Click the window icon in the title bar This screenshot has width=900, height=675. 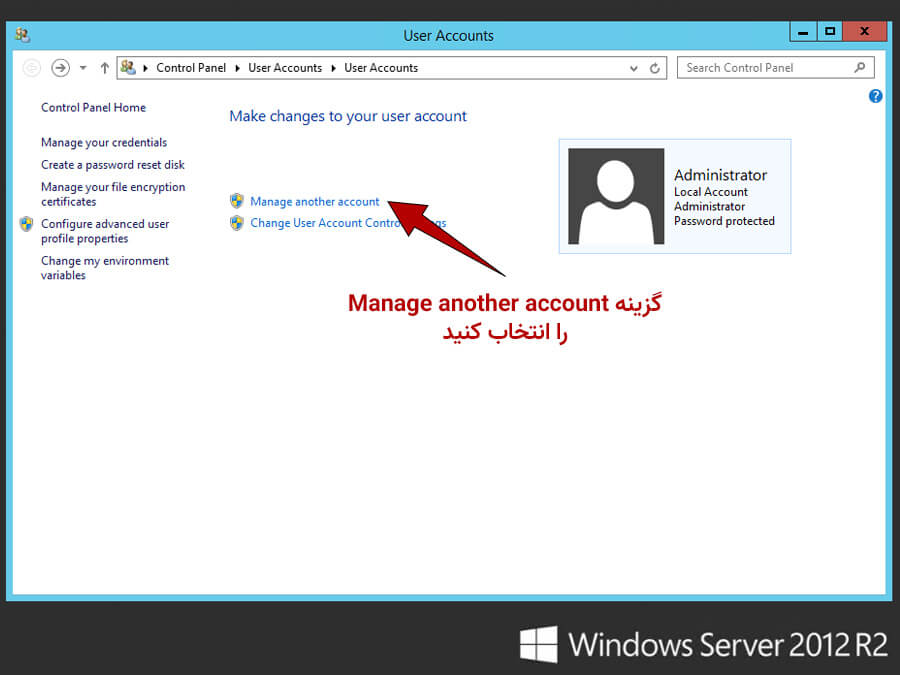click(22, 35)
